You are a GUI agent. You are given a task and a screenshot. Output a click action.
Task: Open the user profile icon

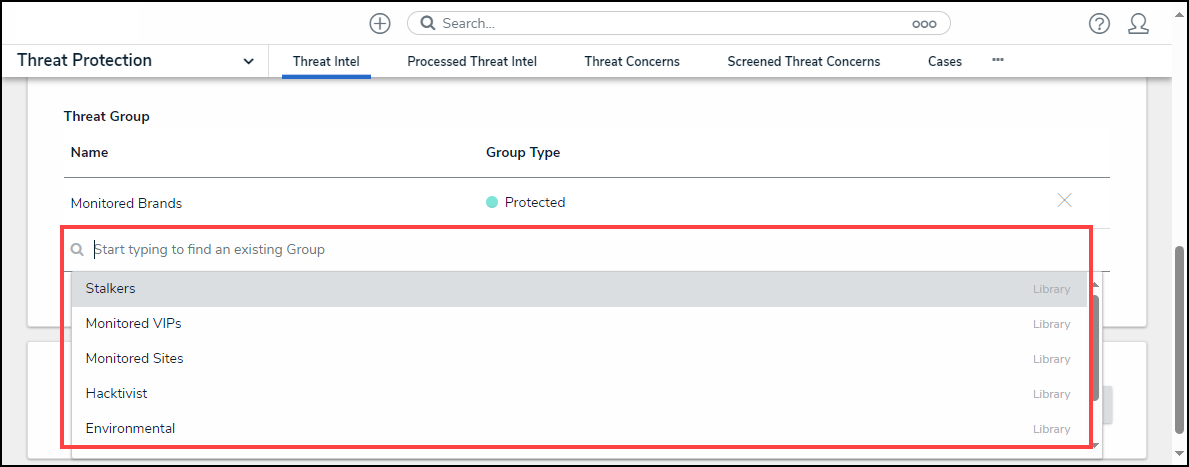(x=1138, y=24)
